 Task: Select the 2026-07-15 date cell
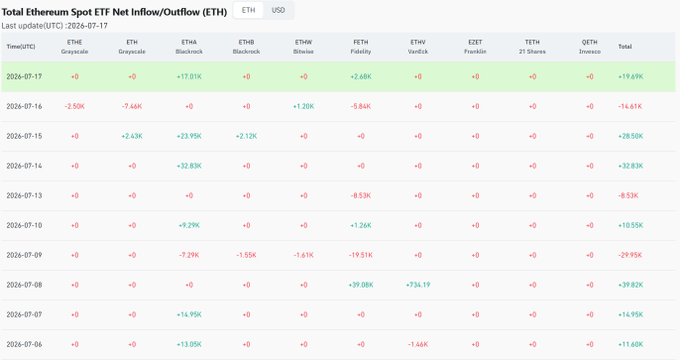[x=24, y=136]
